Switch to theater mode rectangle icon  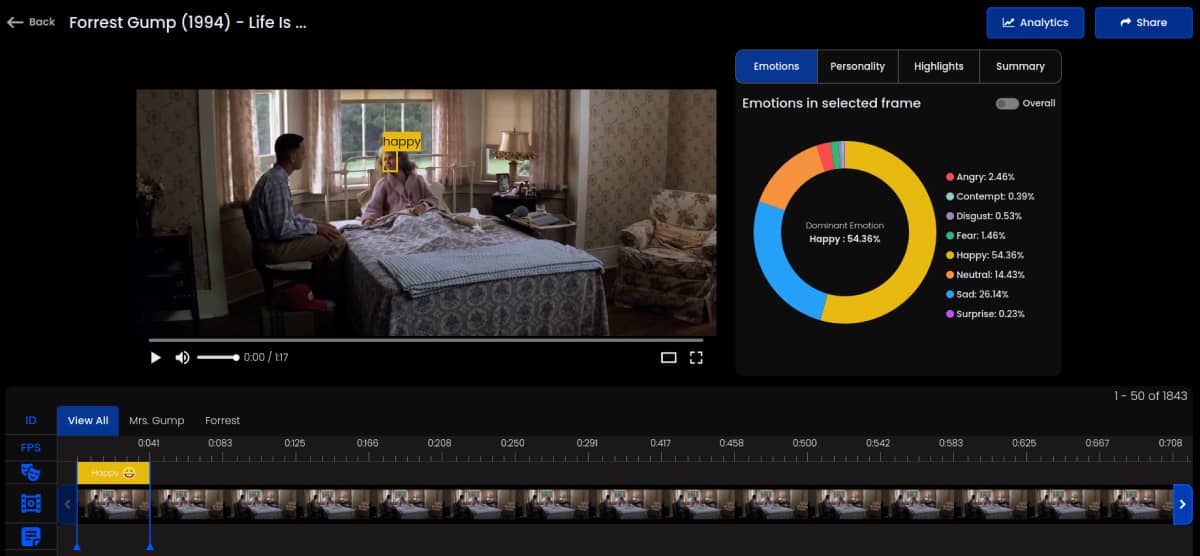pos(669,357)
